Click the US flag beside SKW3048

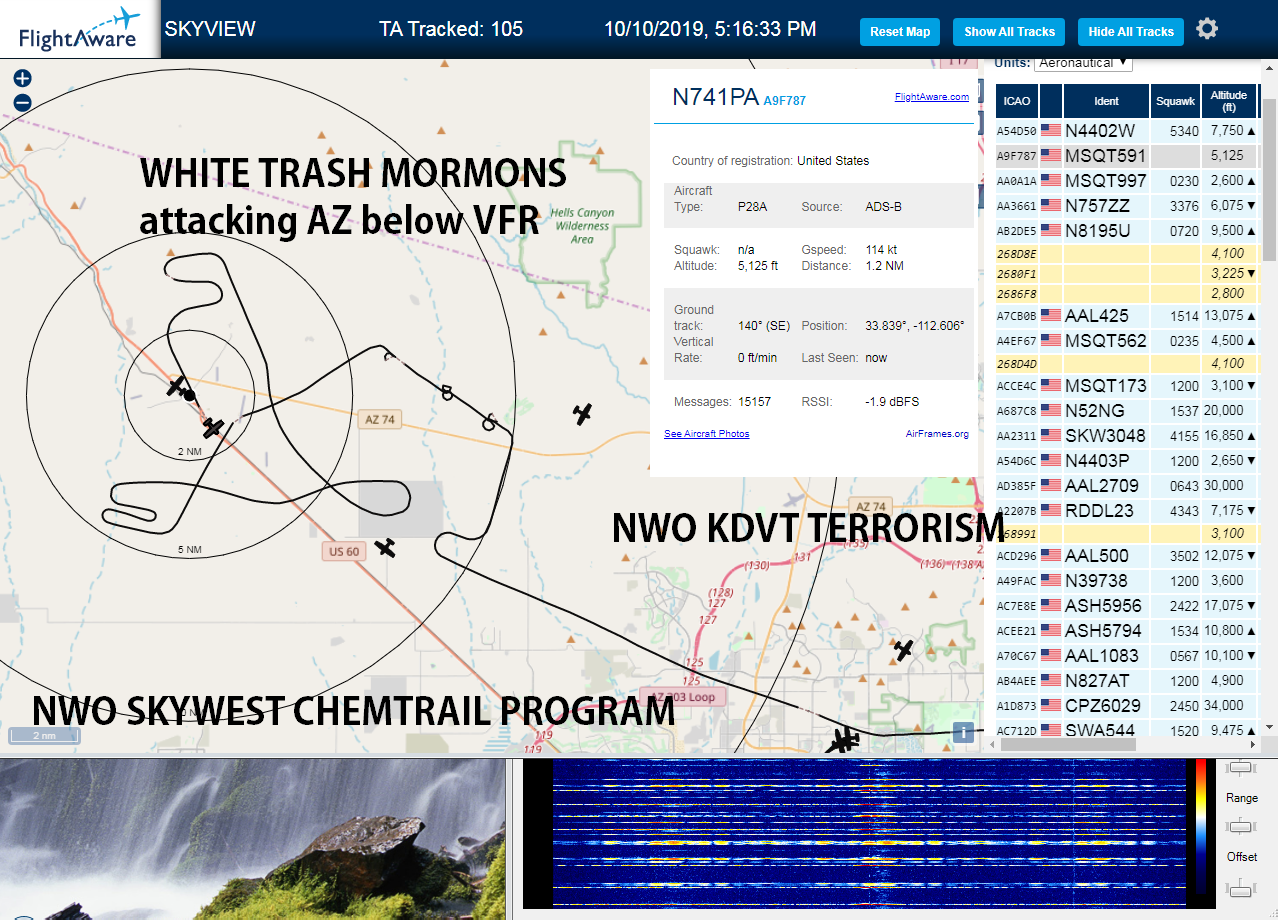point(1051,435)
